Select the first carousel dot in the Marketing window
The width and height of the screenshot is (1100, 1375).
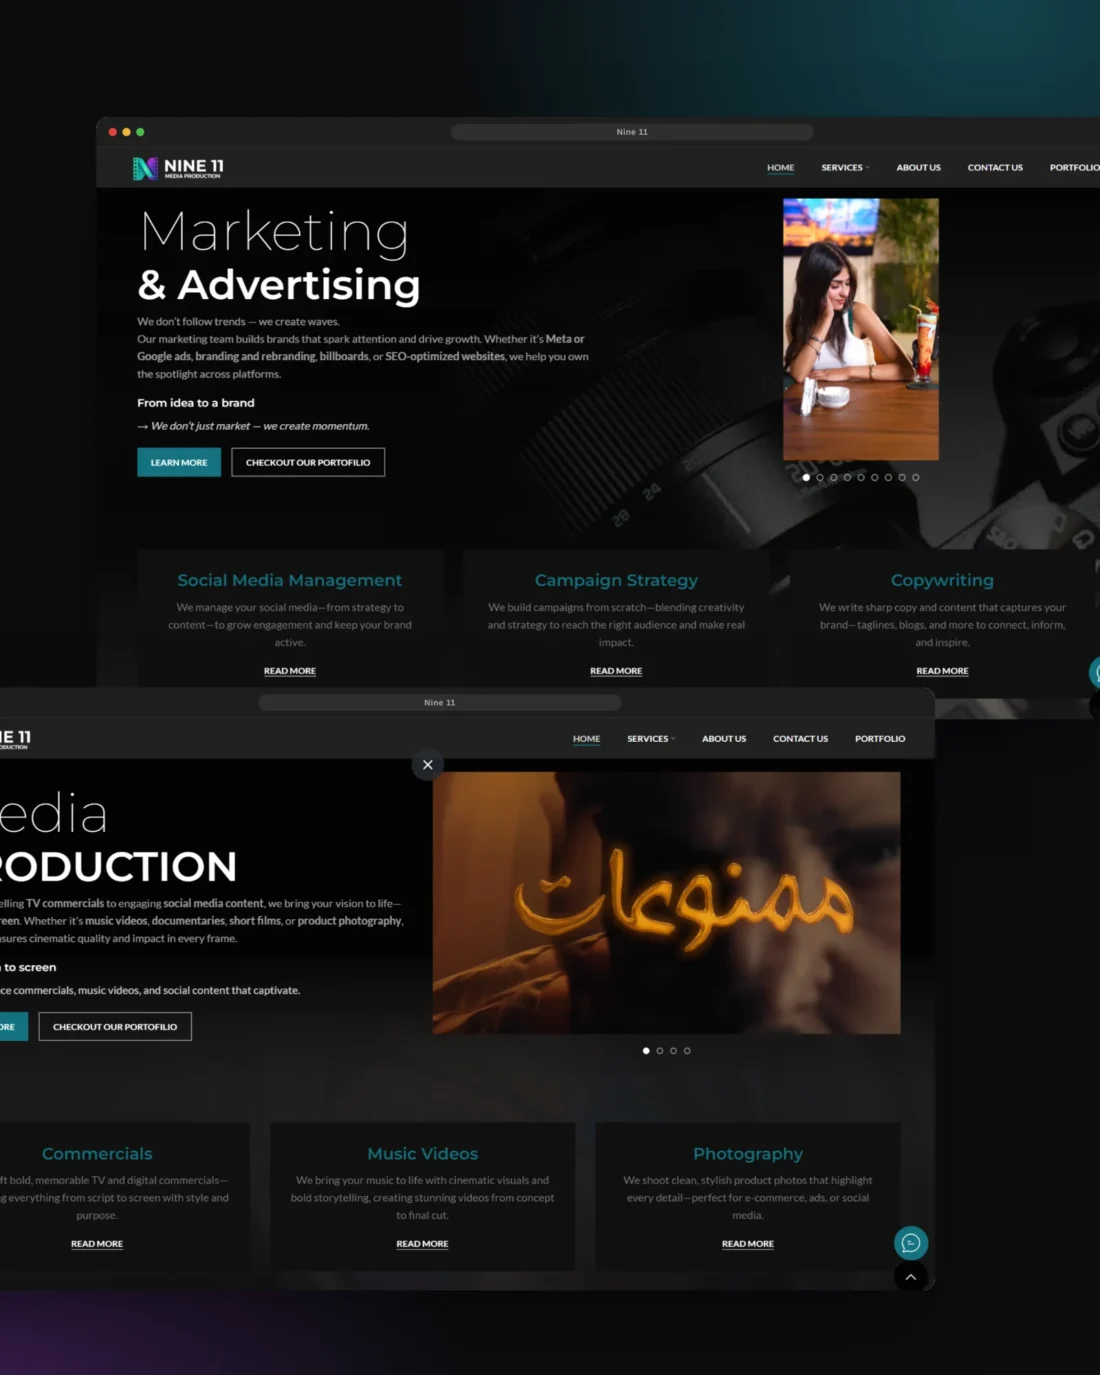(806, 478)
